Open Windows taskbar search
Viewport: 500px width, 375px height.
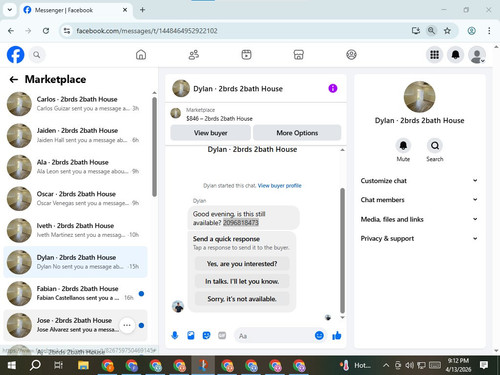tap(35, 365)
